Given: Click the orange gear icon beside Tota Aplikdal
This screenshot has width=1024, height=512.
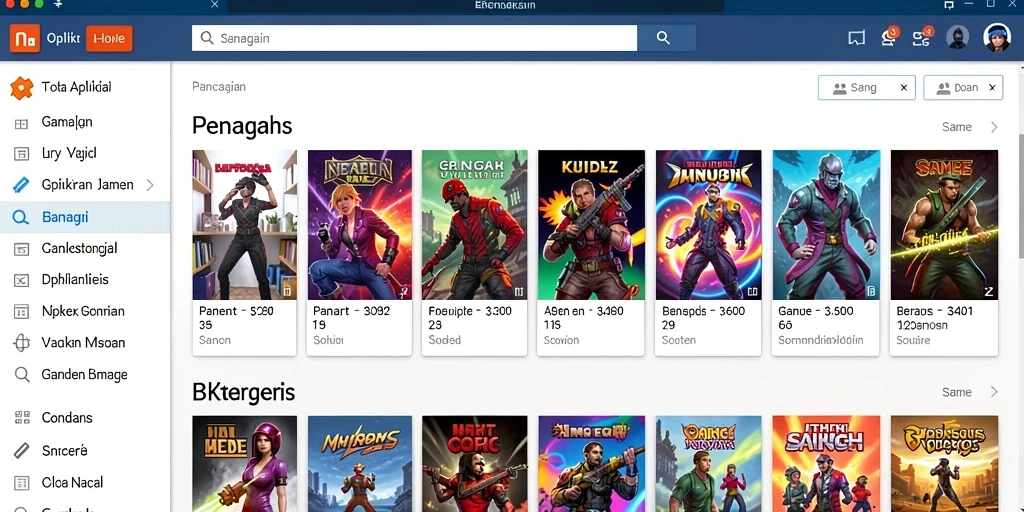Looking at the screenshot, I should click(22, 88).
